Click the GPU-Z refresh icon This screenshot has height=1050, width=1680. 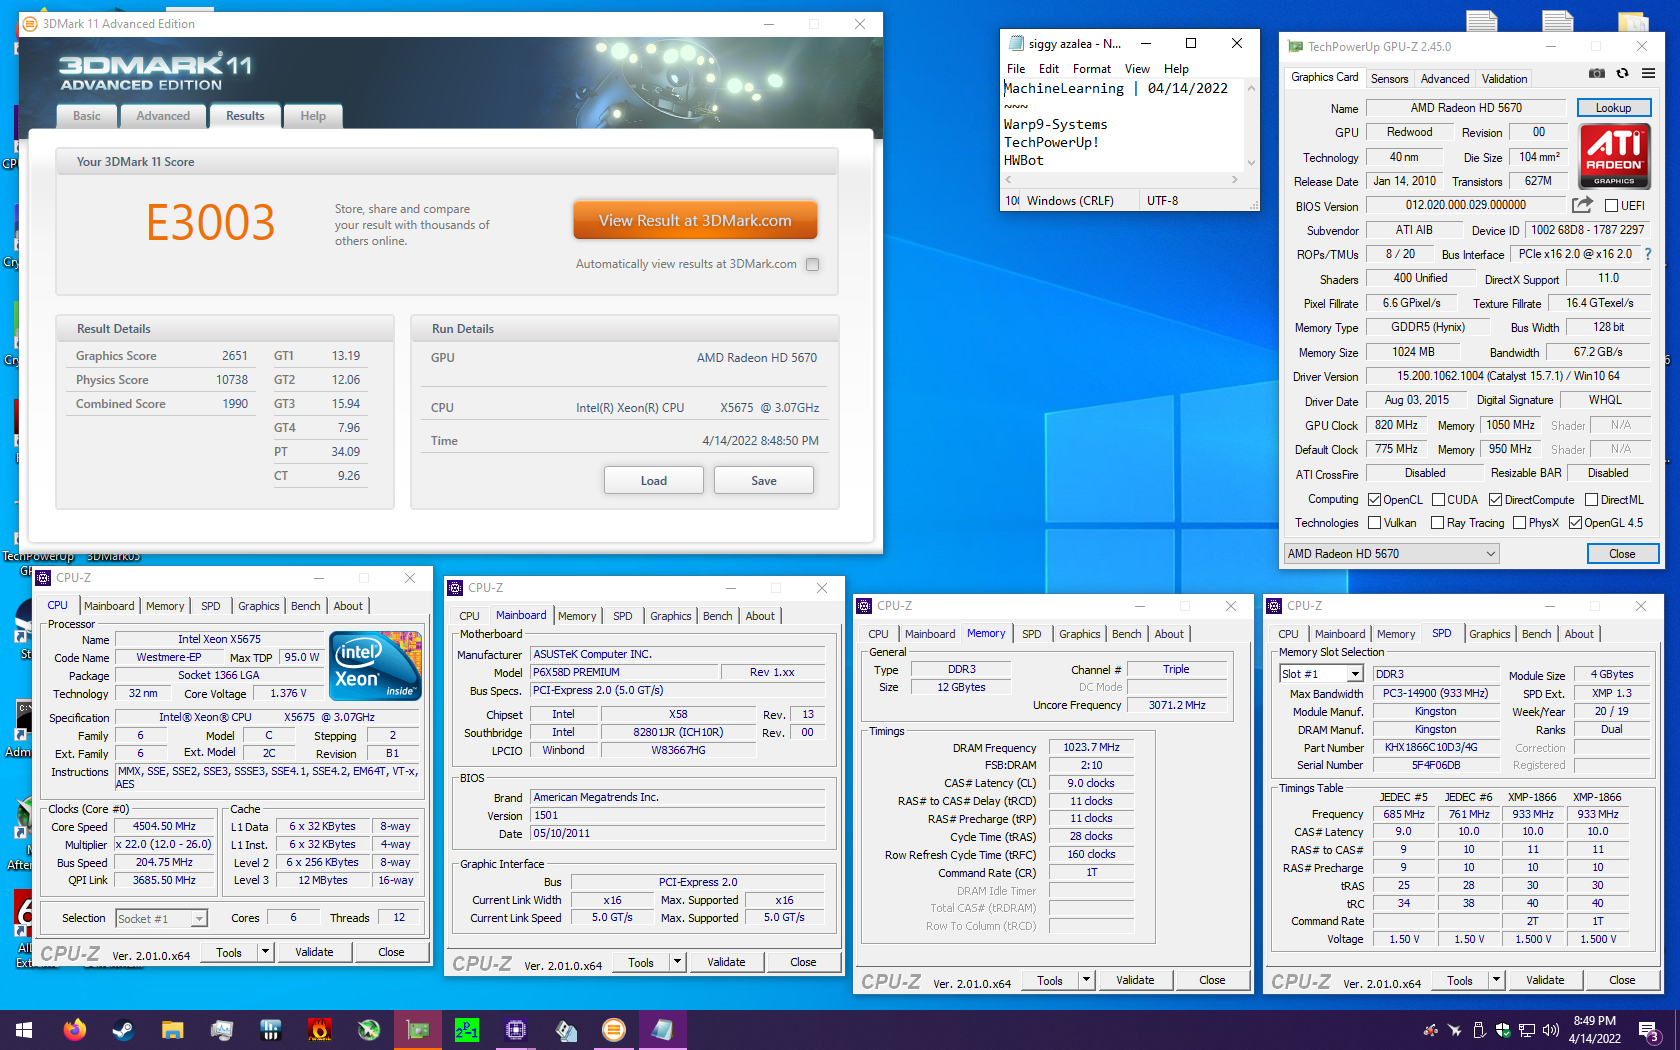point(1622,73)
